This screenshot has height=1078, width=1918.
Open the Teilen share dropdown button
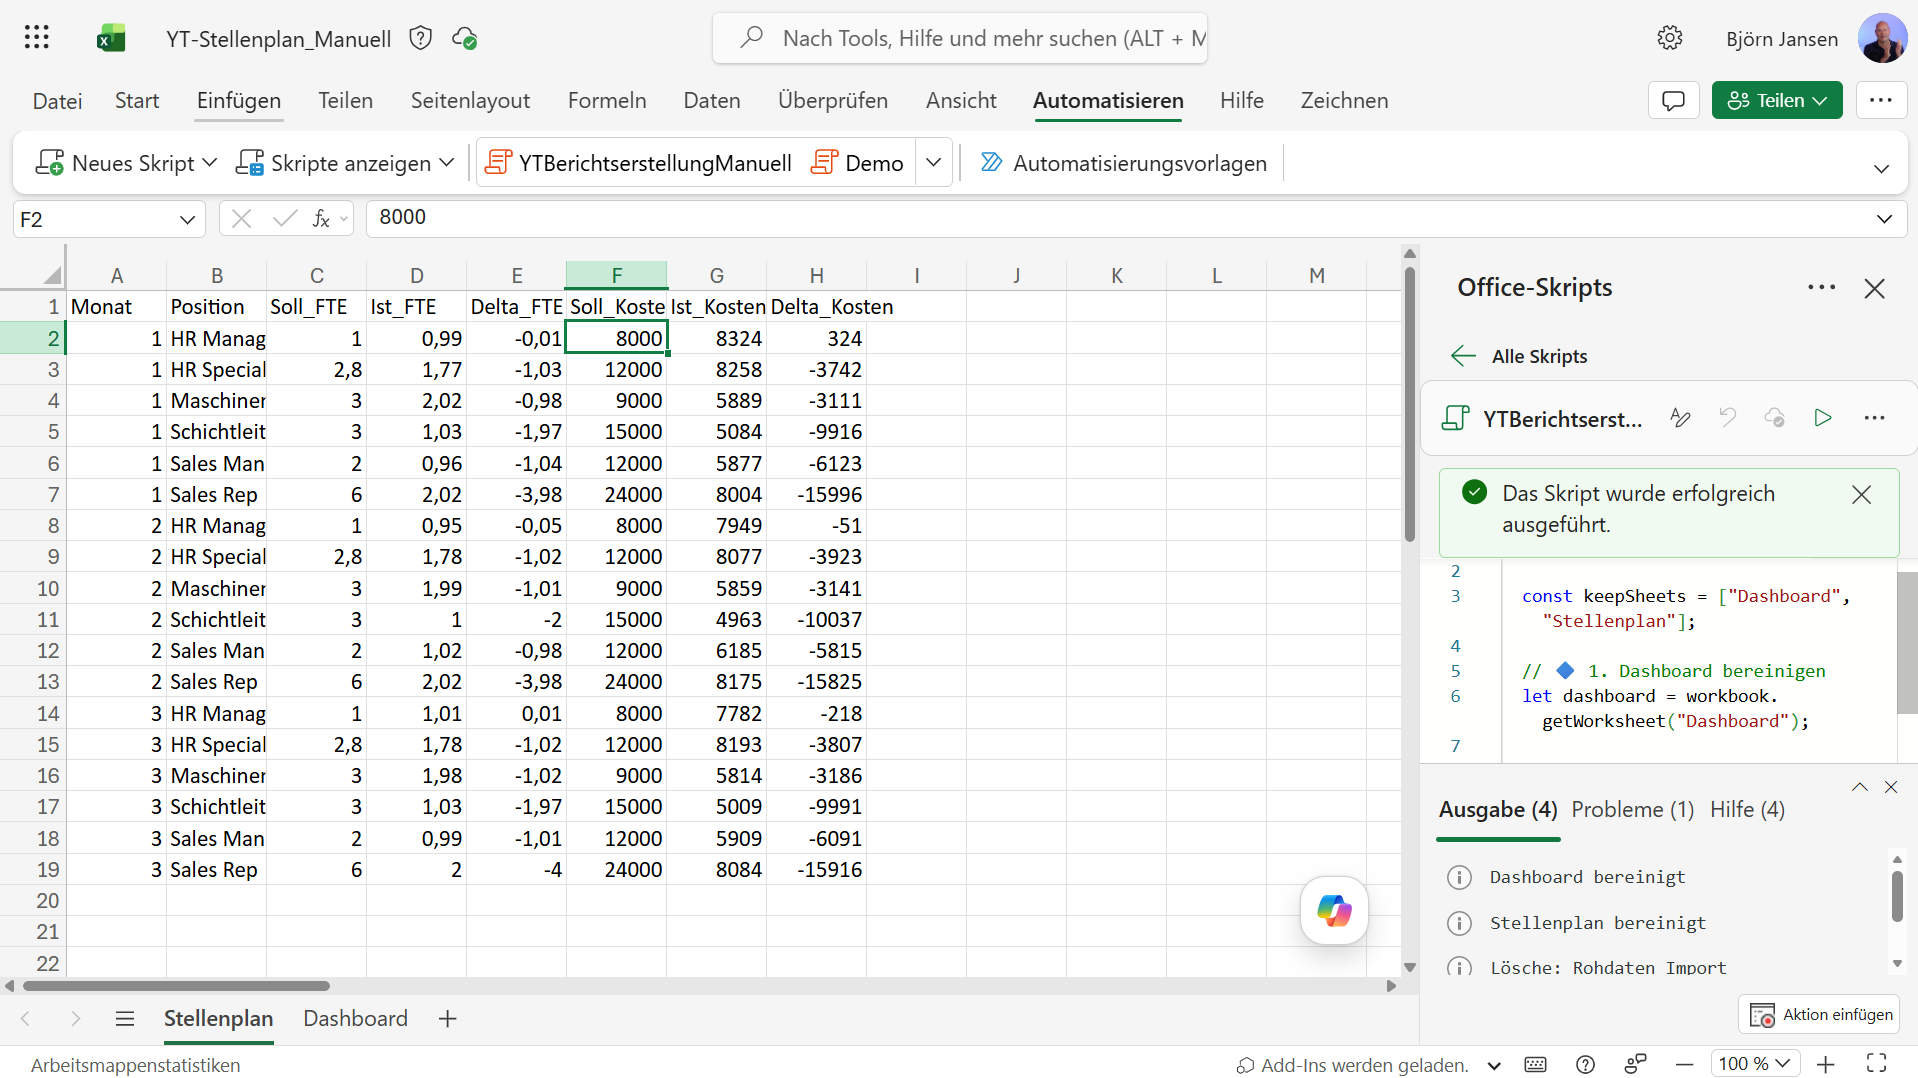coord(1777,100)
